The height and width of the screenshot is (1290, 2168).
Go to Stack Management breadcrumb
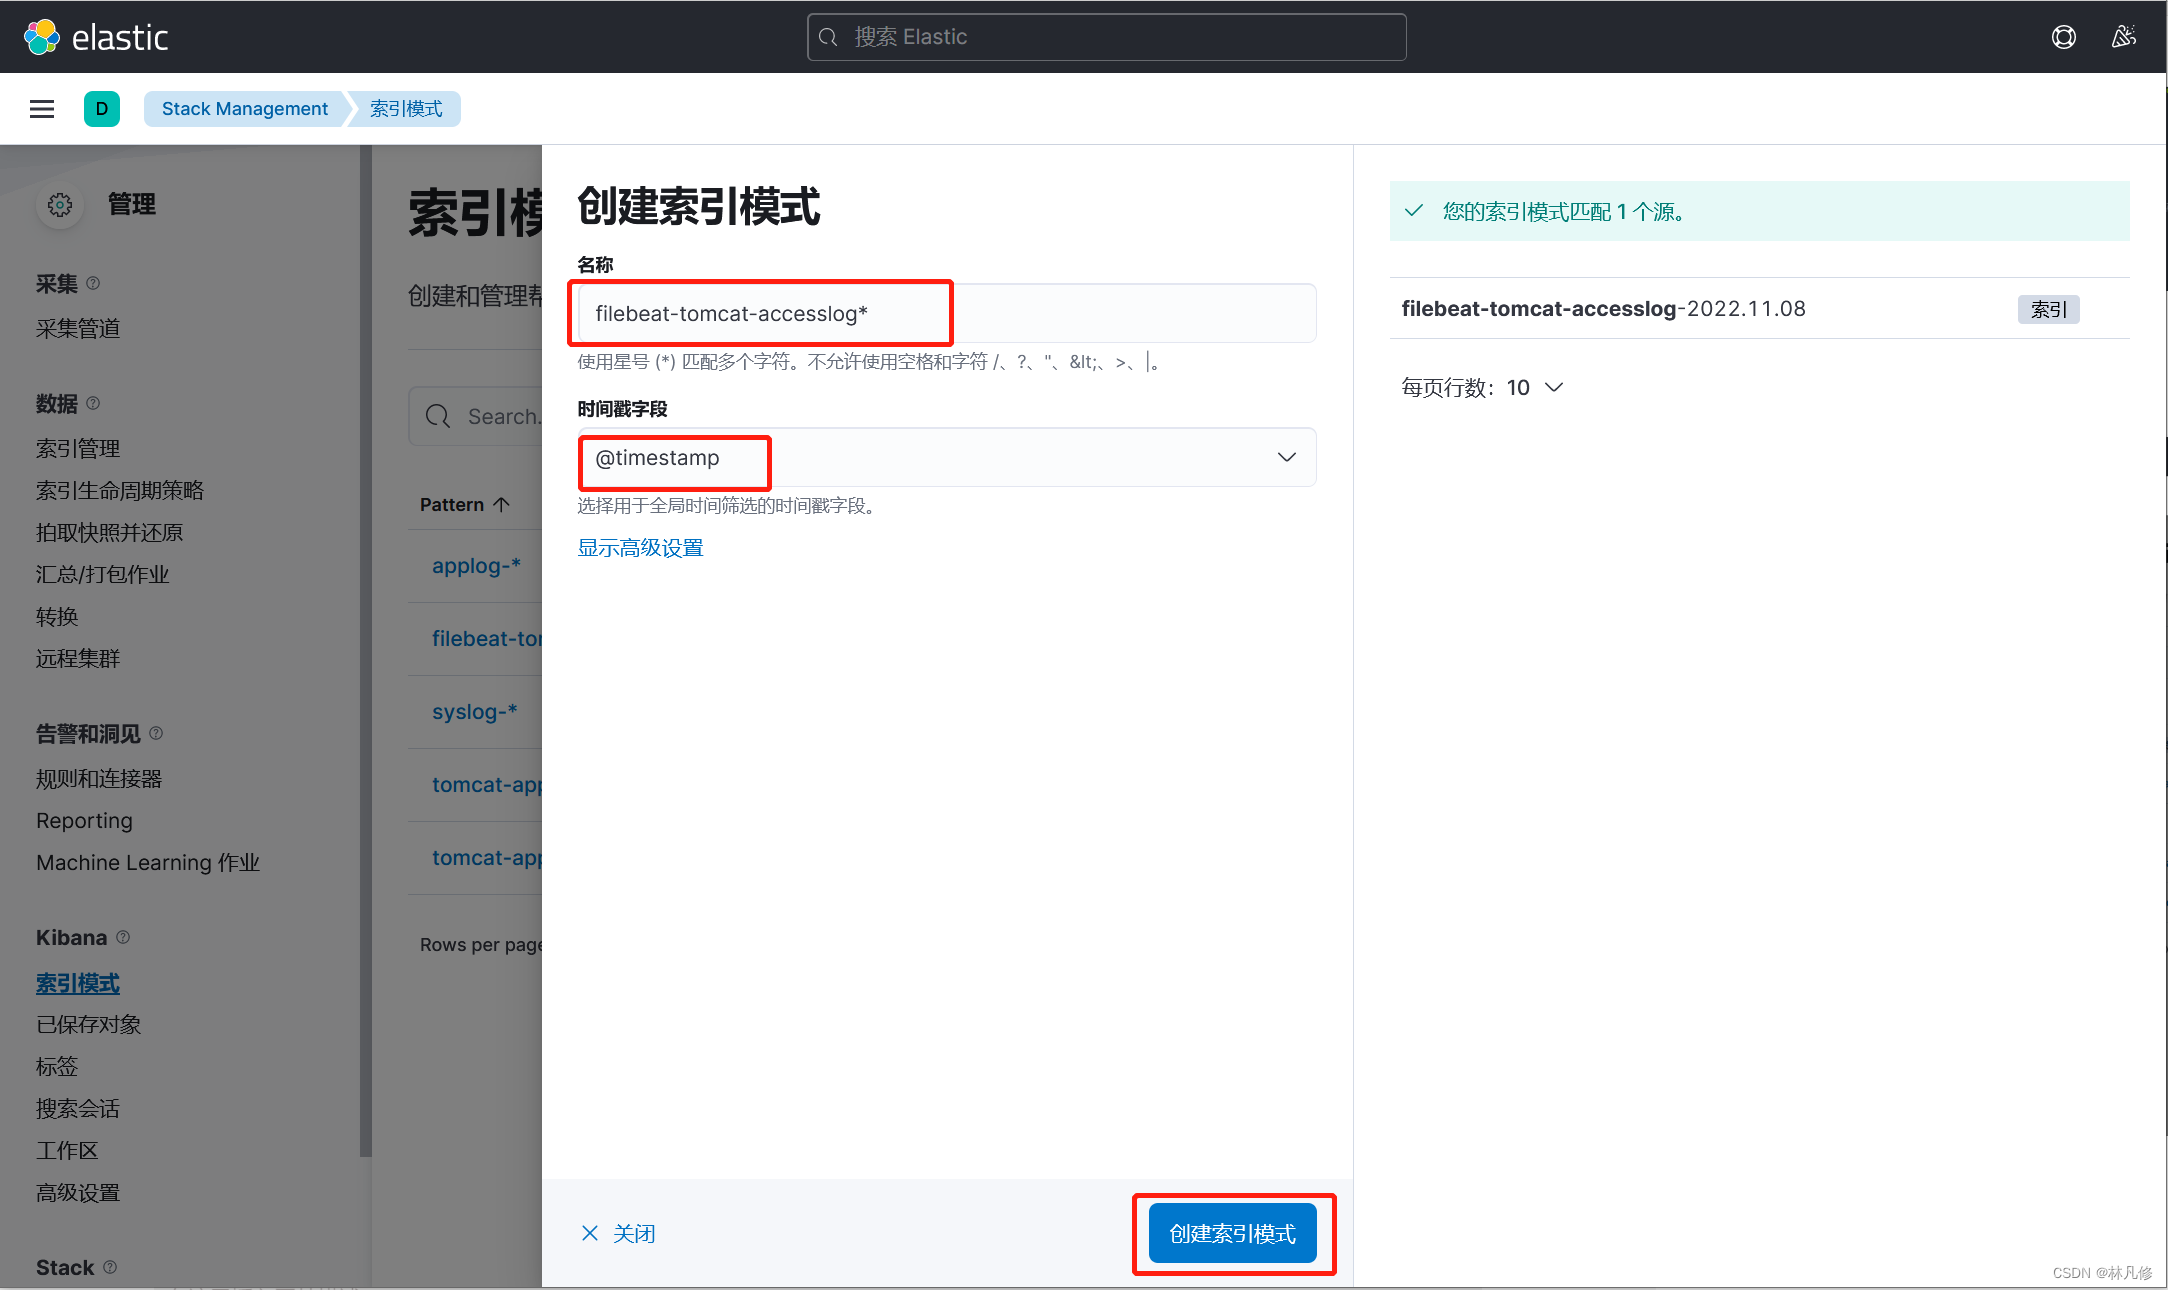(245, 109)
